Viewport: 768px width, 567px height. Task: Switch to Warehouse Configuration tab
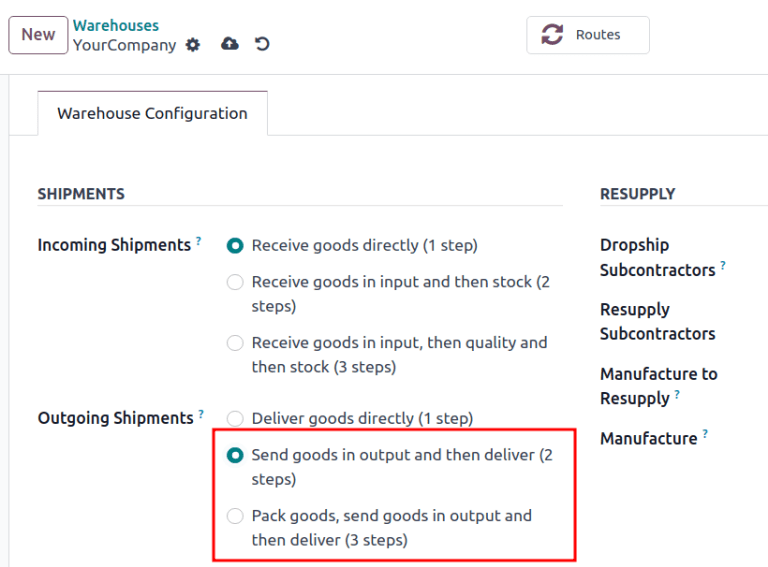click(152, 113)
